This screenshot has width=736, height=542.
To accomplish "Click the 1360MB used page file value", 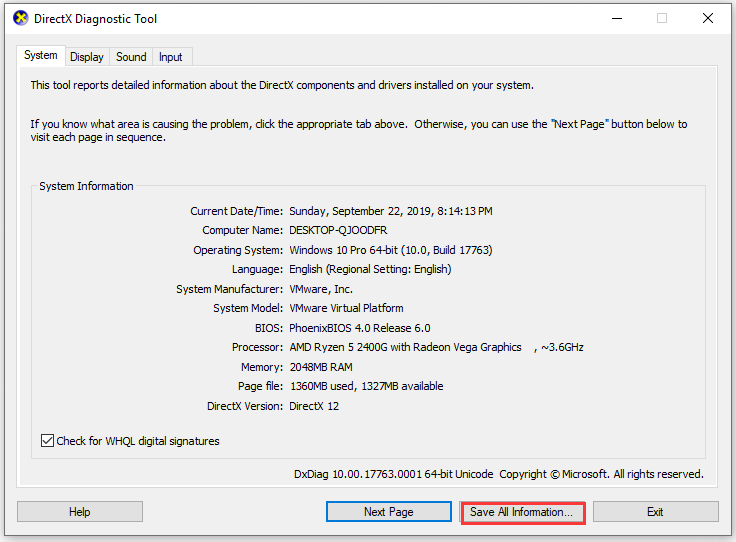I will (367, 386).
